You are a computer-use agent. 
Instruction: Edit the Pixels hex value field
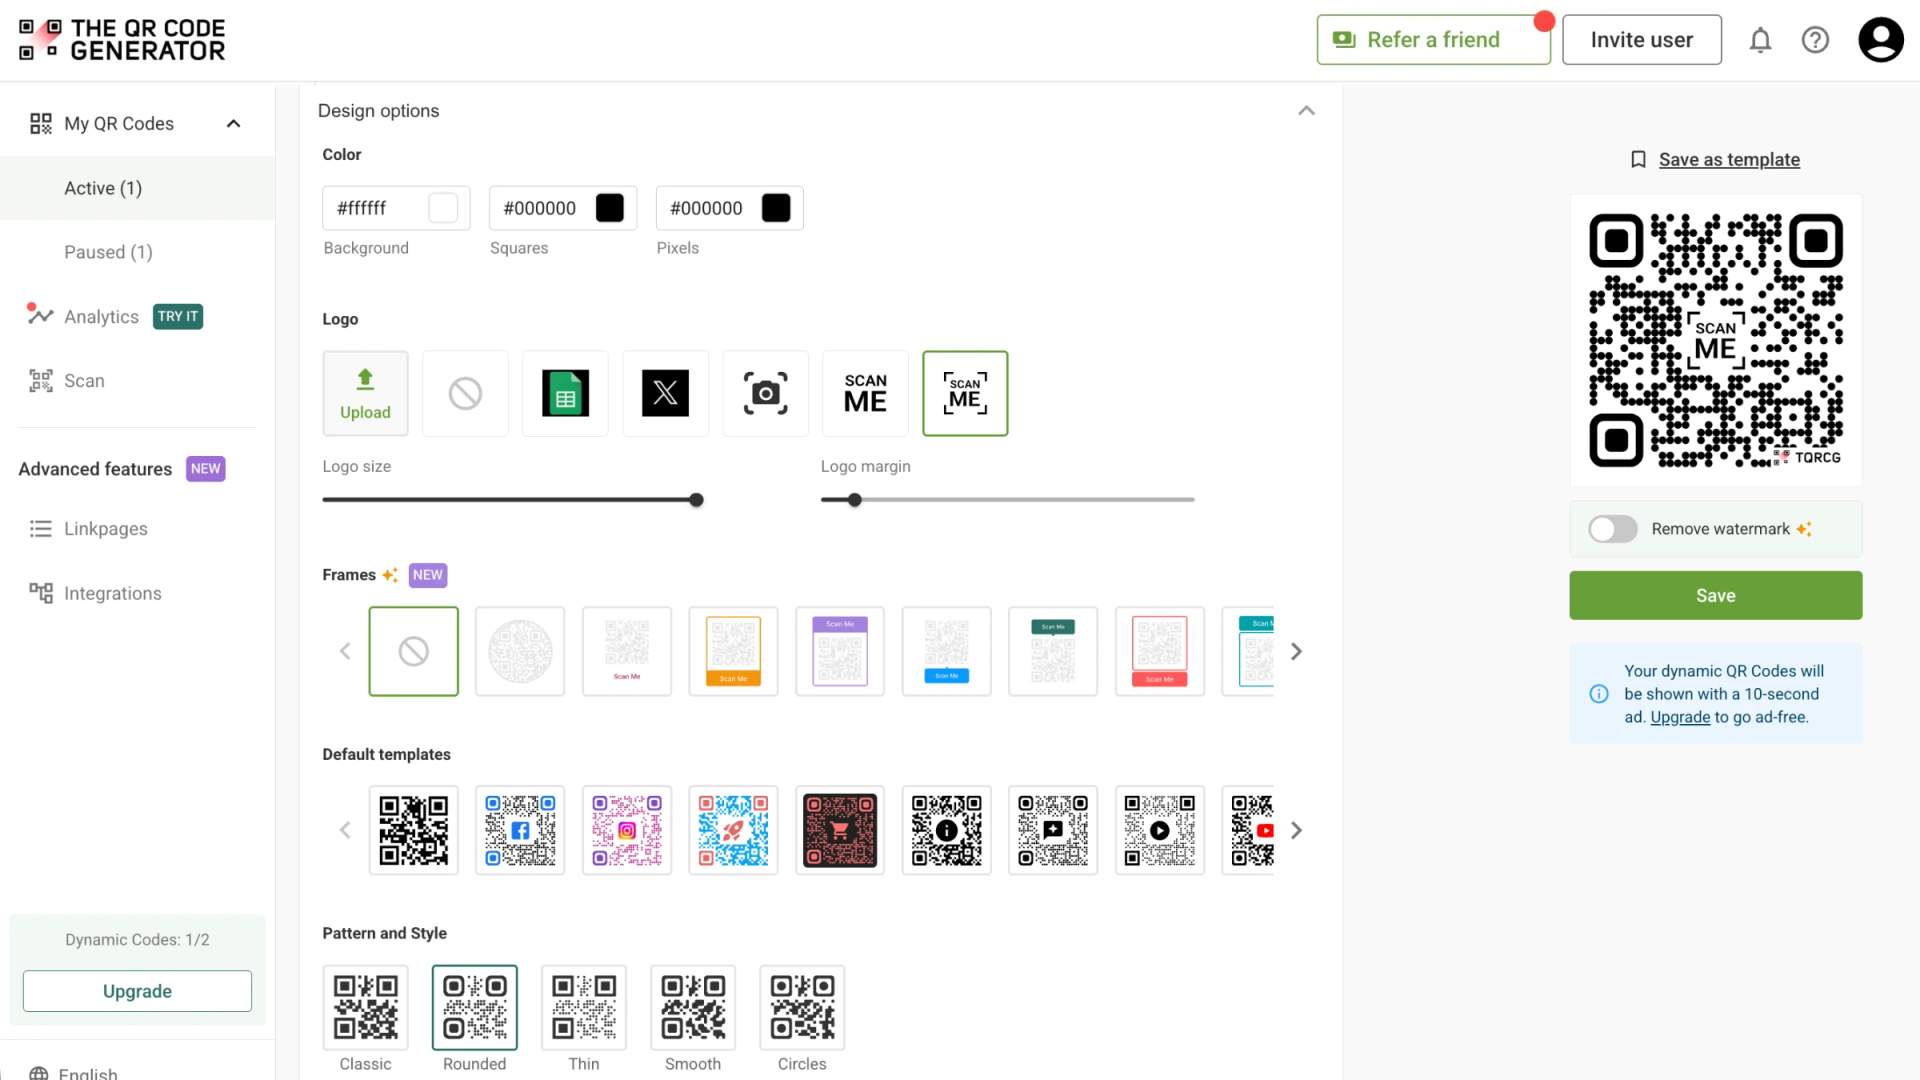(729, 208)
